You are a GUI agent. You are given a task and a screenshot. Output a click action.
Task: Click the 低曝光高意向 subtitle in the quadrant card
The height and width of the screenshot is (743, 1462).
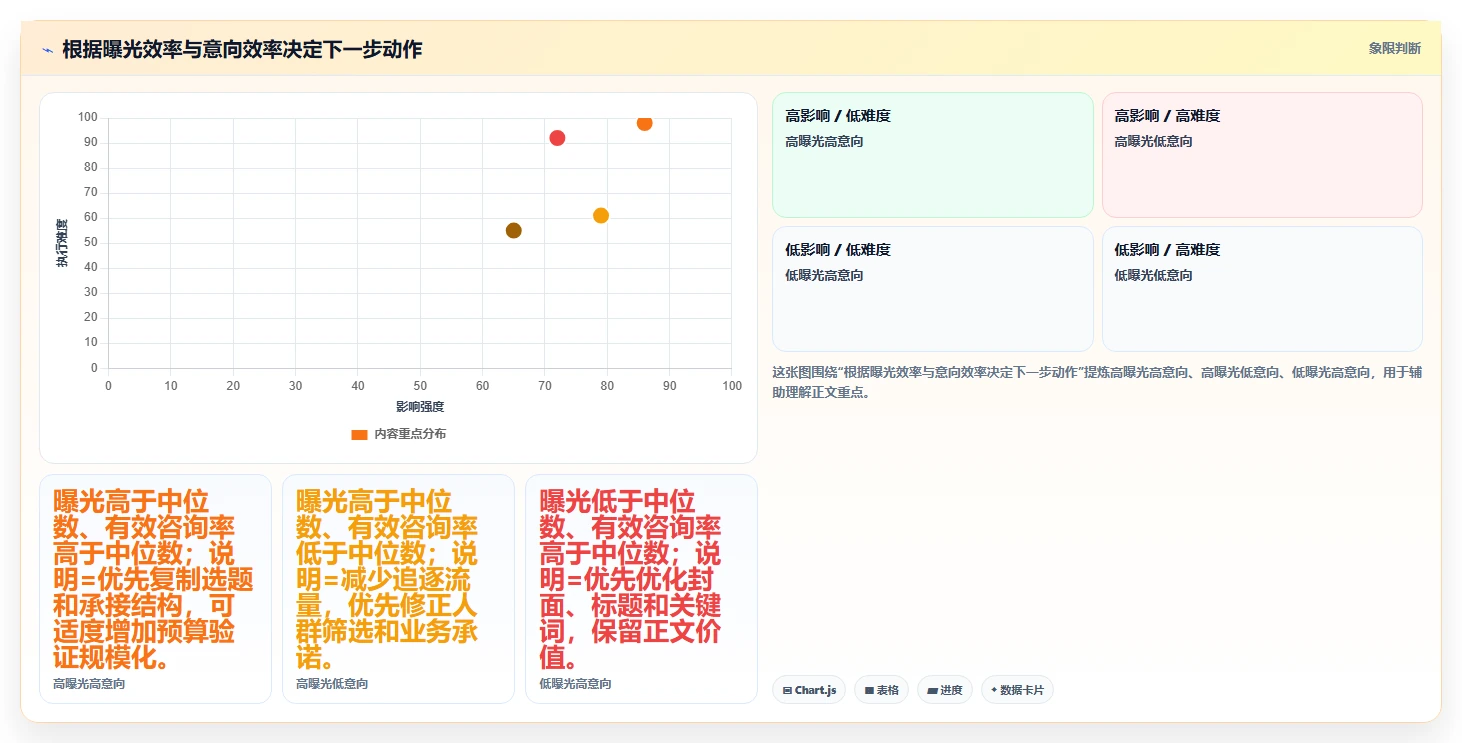[x=824, y=275]
